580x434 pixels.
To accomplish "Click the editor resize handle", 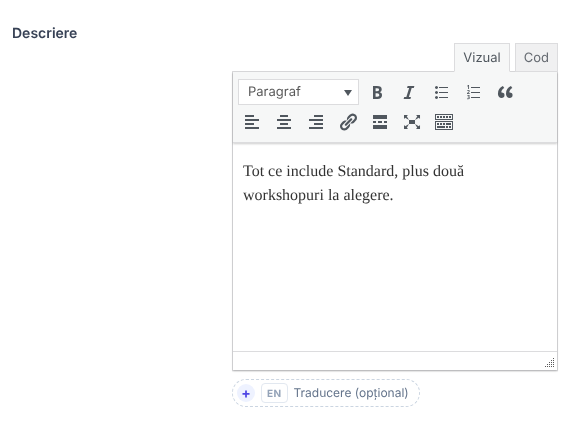I will 550,363.
